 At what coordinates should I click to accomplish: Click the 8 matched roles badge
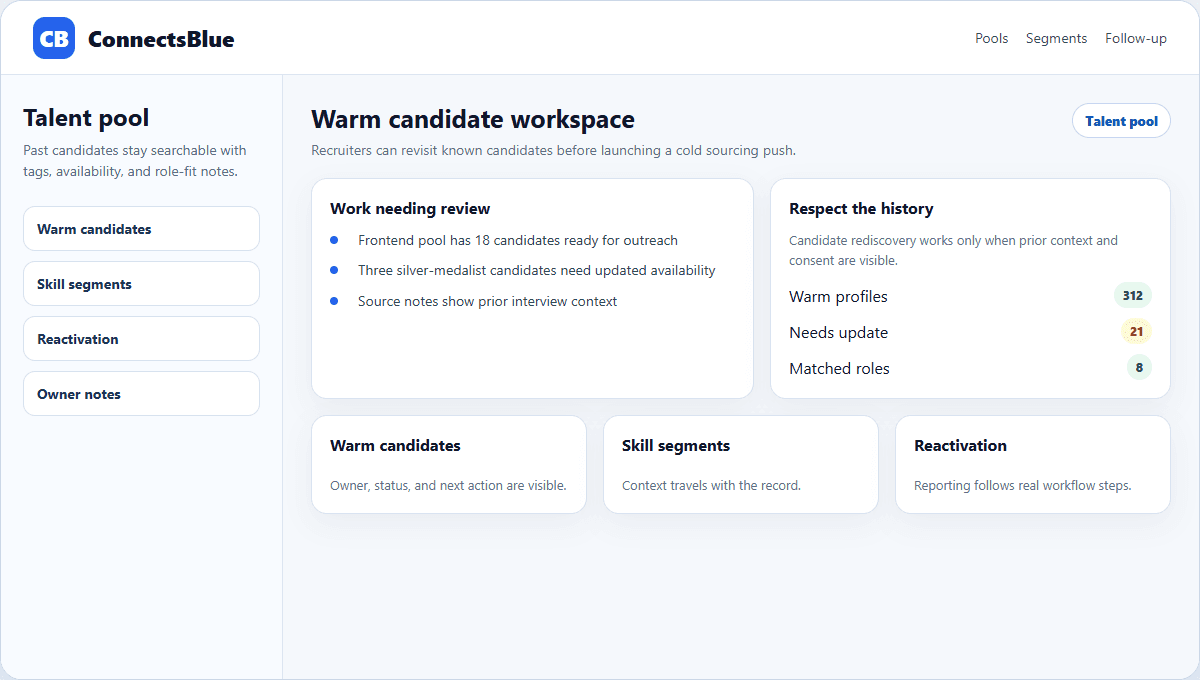(1139, 367)
